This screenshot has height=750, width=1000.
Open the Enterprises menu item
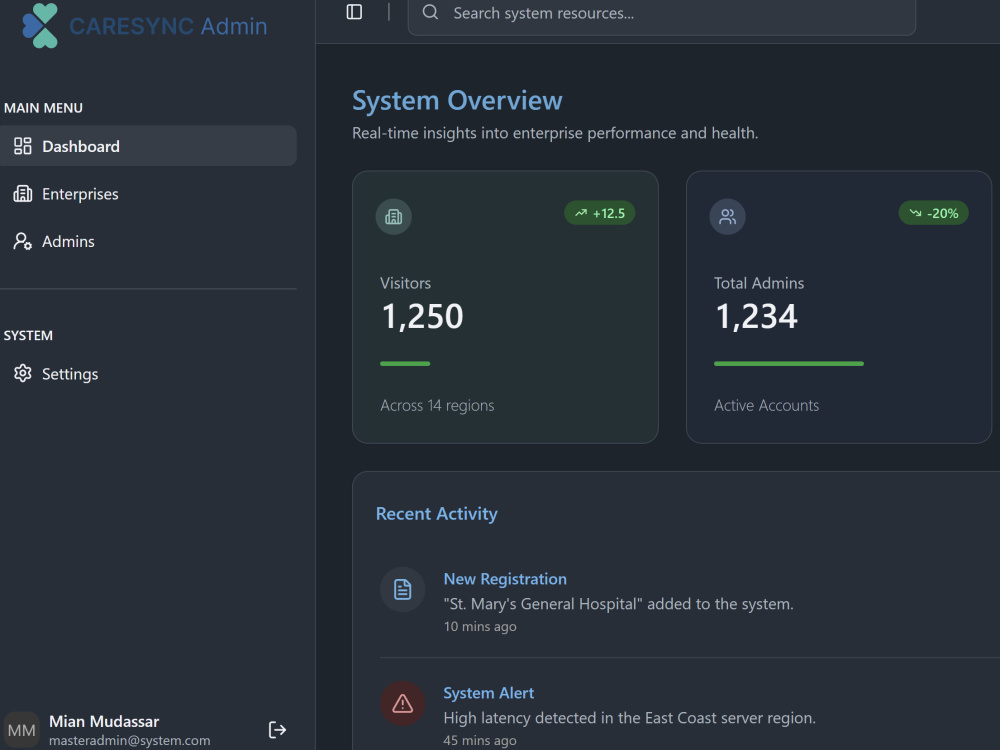click(148, 193)
